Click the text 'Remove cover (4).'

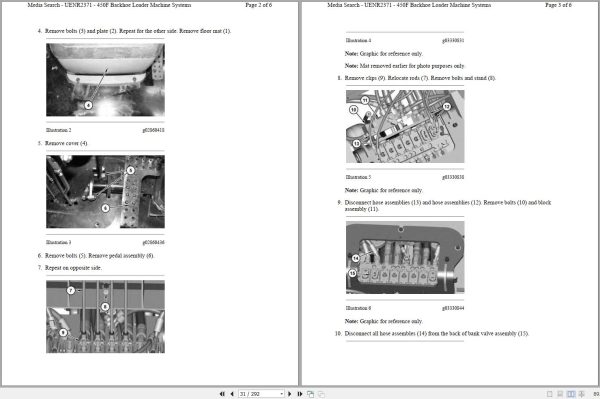(66, 143)
